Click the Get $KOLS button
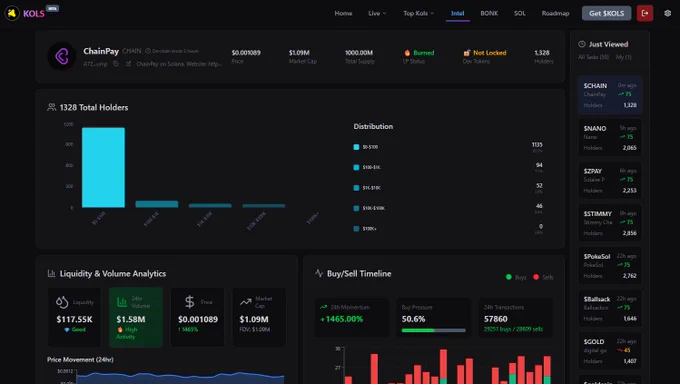Viewport: 680px width, 384px height. 606,13
